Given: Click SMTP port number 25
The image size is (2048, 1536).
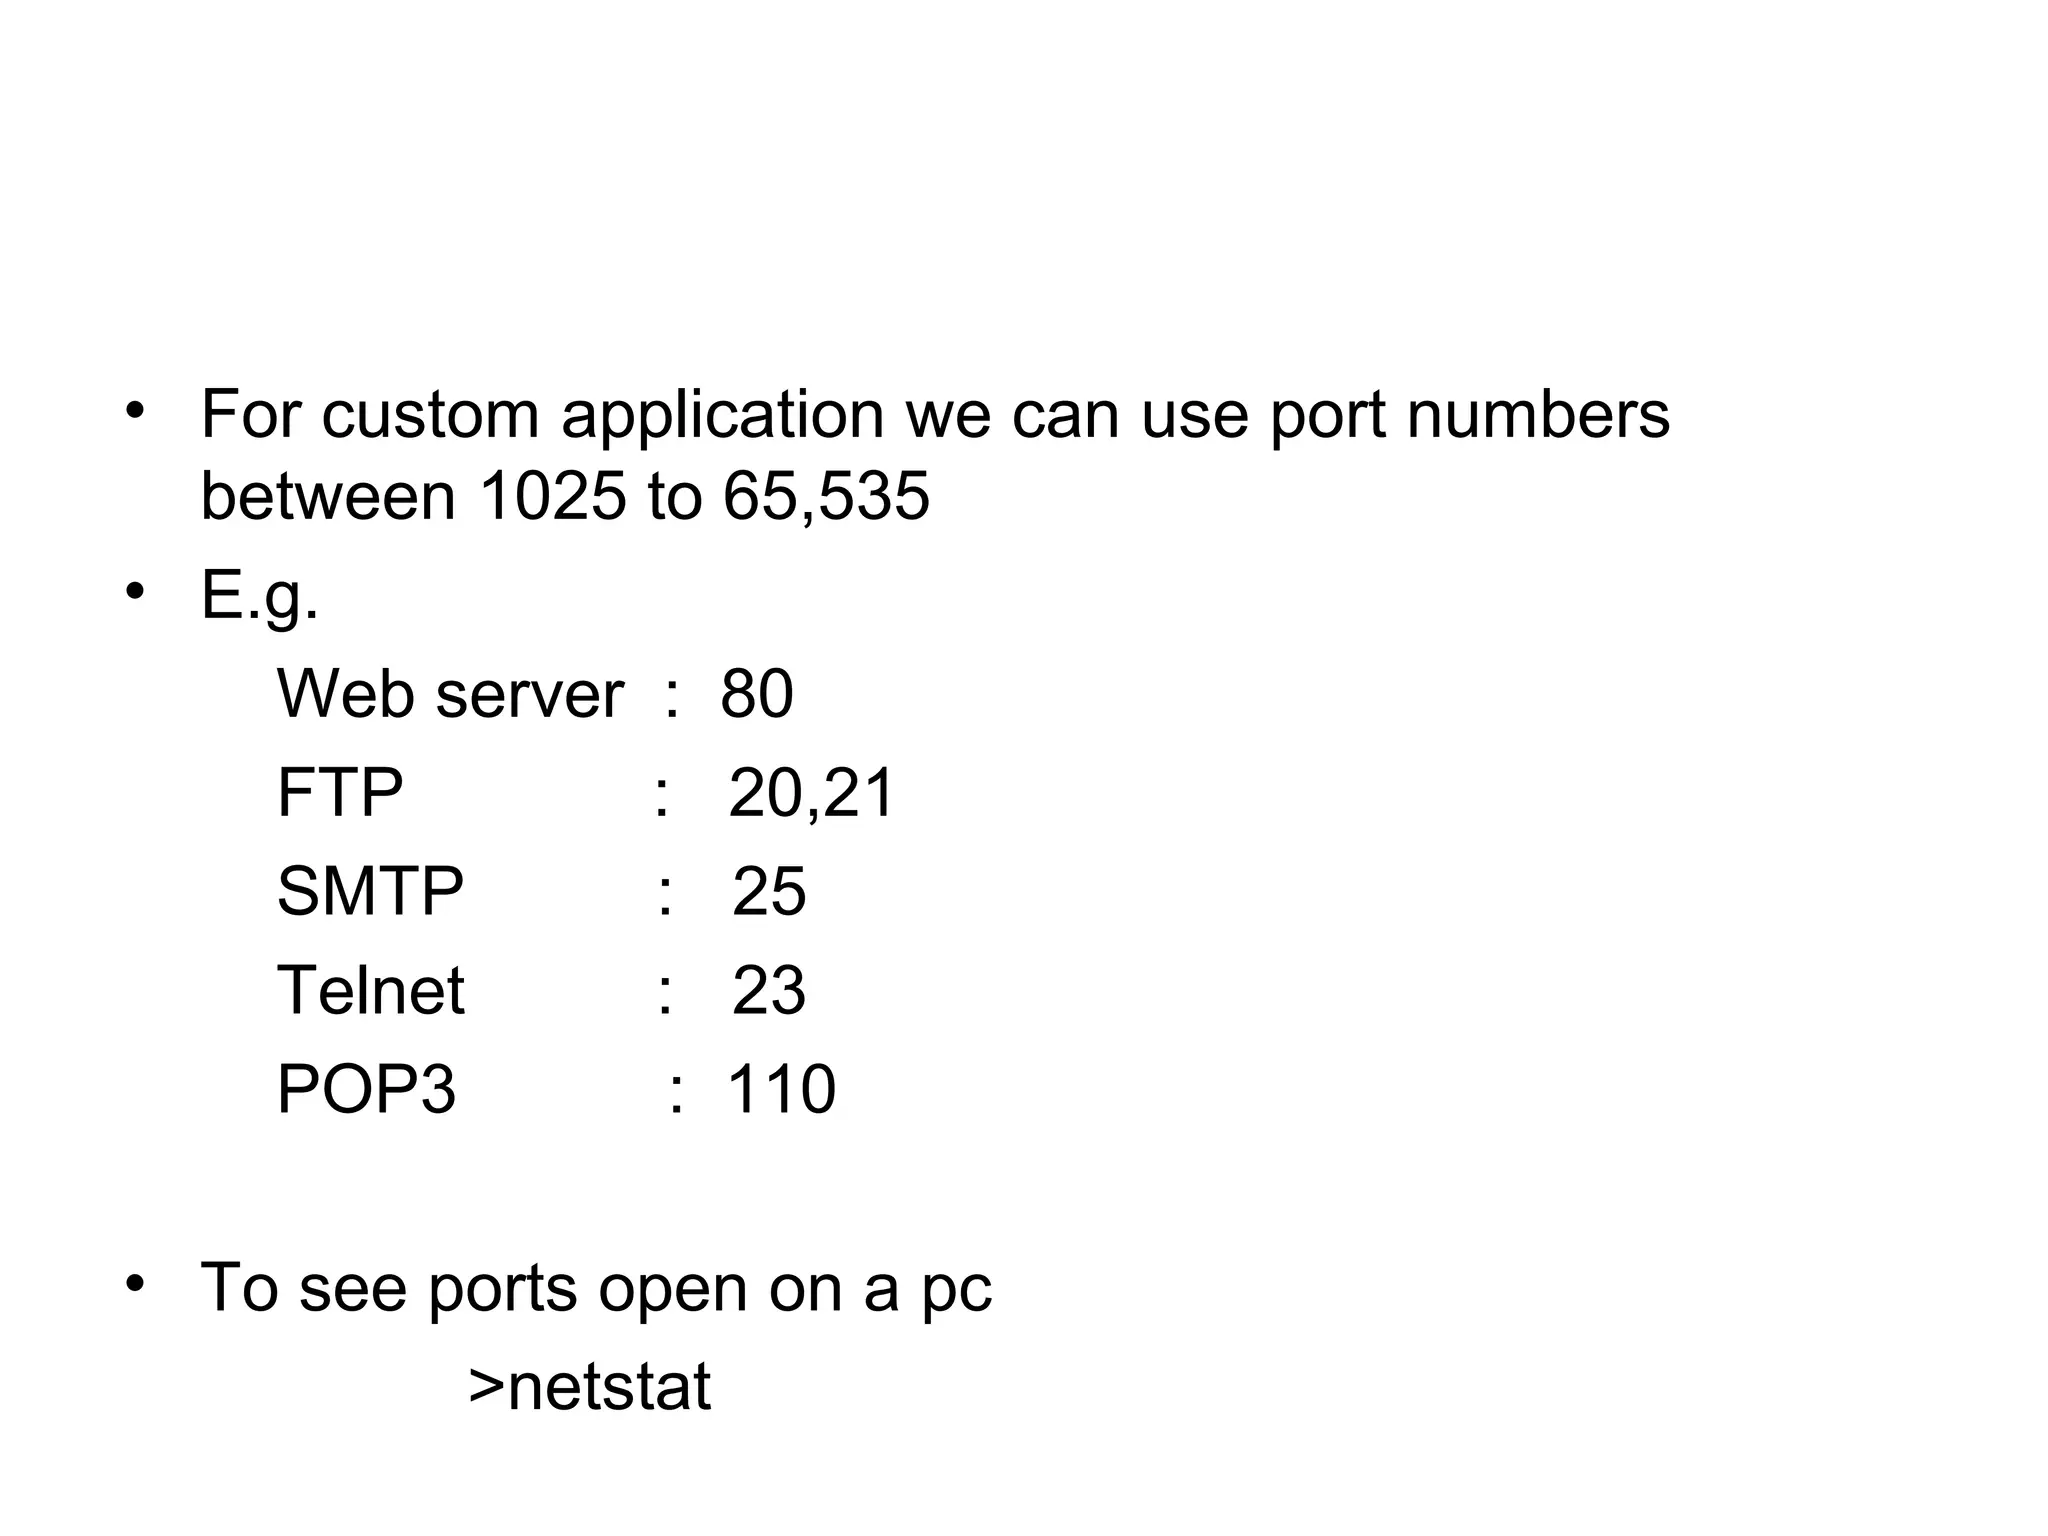Looking at the screenshot, I should coord(769,890).
